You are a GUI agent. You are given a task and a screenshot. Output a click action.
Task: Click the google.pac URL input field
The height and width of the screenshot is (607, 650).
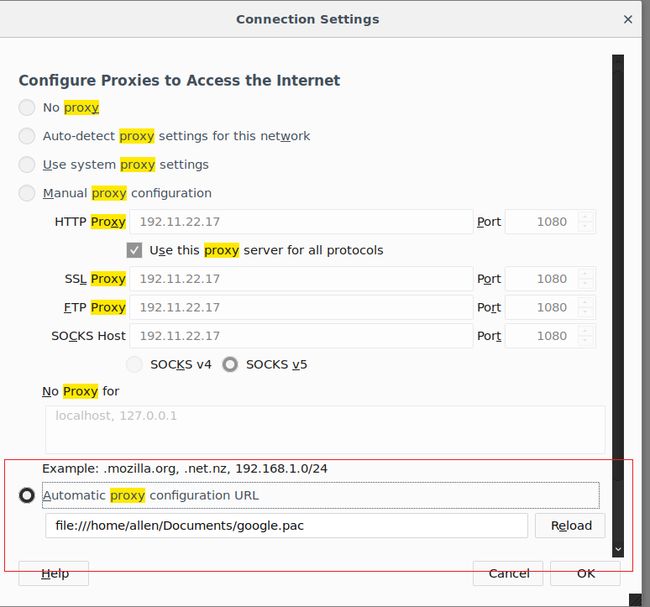click(x=286, y=526)
